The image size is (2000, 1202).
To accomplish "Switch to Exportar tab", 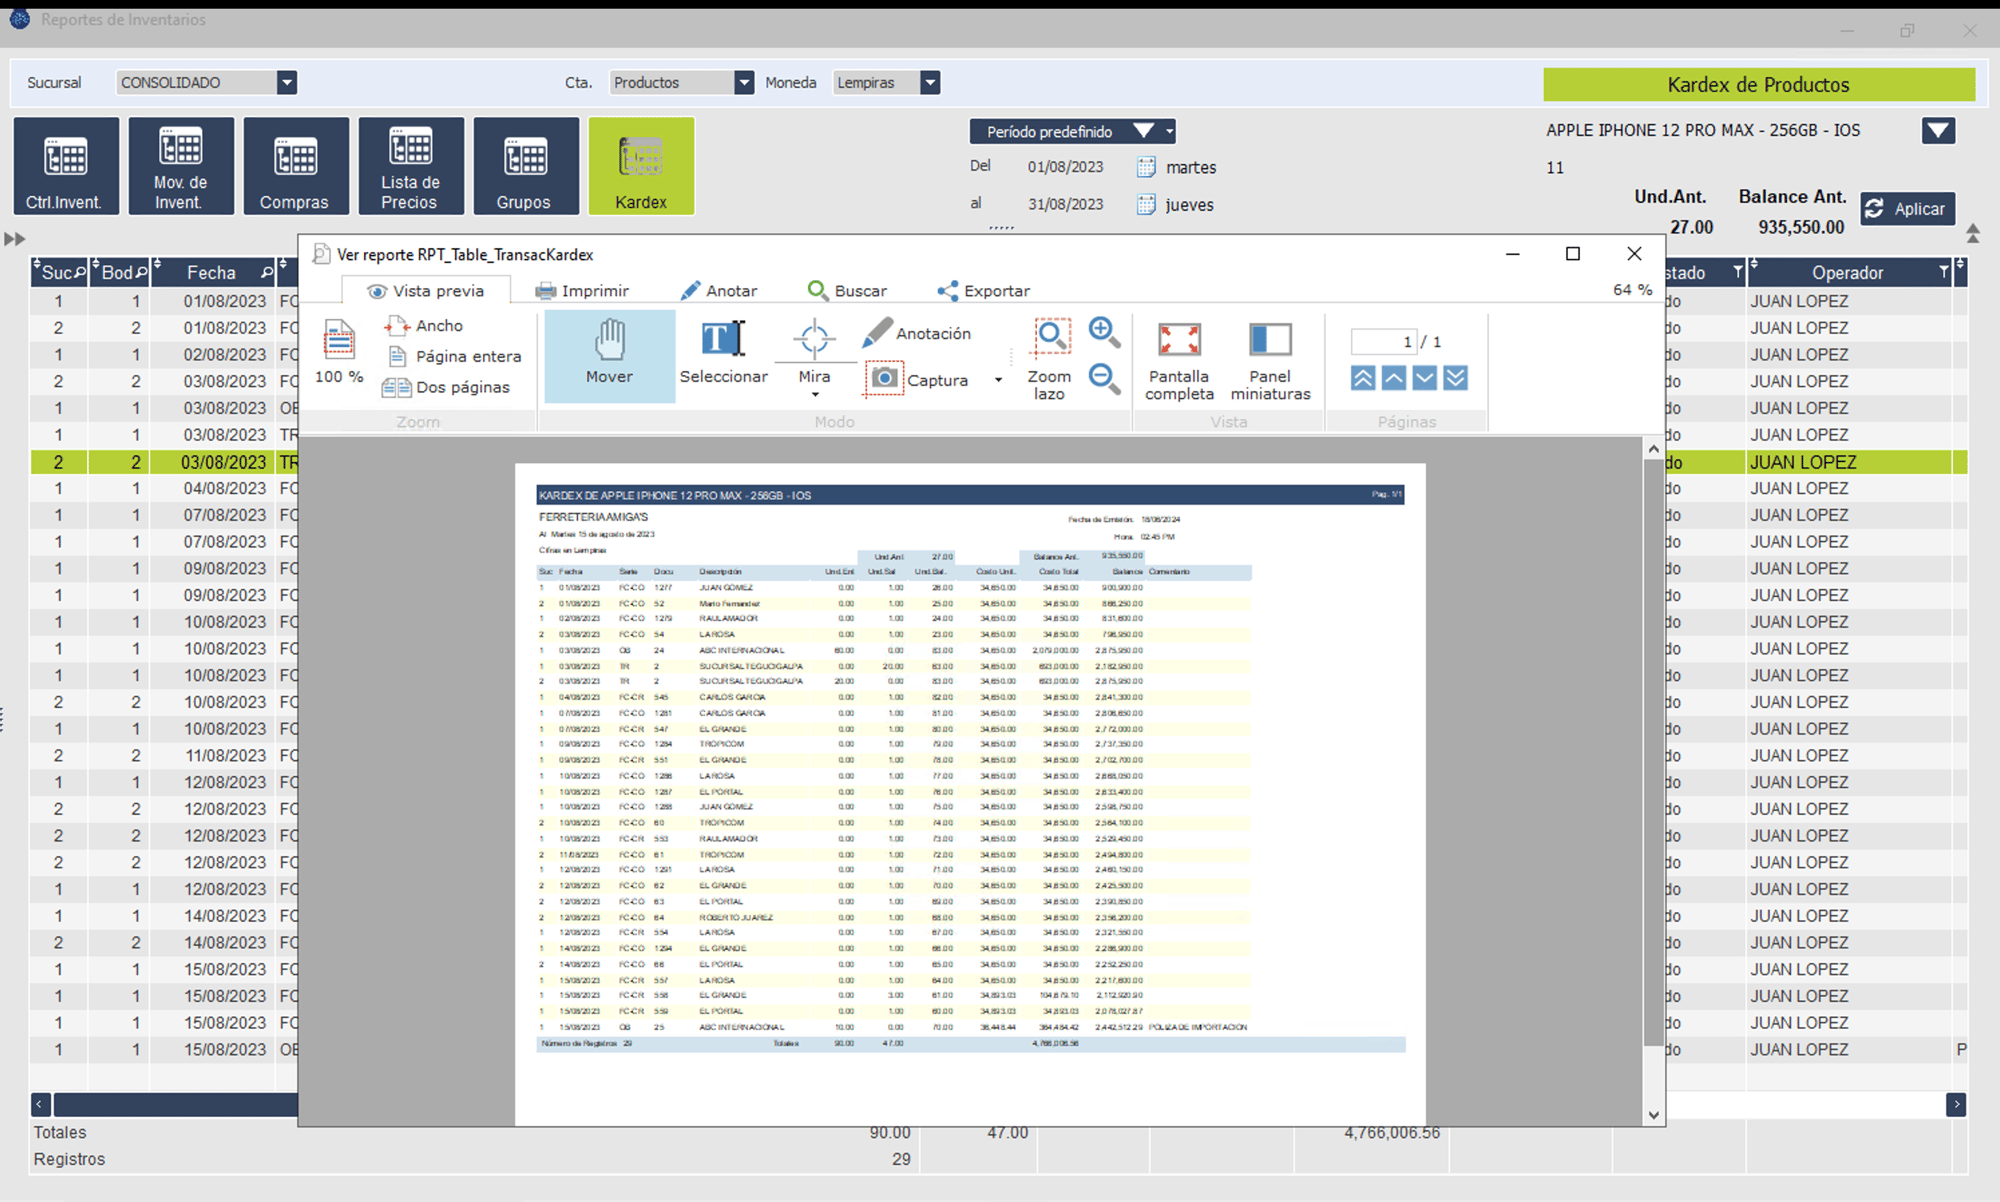I will (x=983, y=291).
